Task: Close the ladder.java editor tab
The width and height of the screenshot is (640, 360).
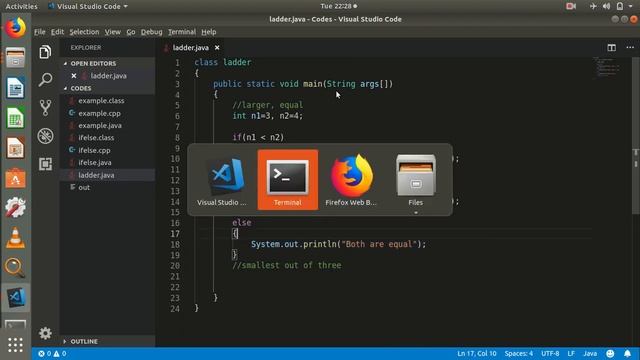Action: [x=217, y=48]
